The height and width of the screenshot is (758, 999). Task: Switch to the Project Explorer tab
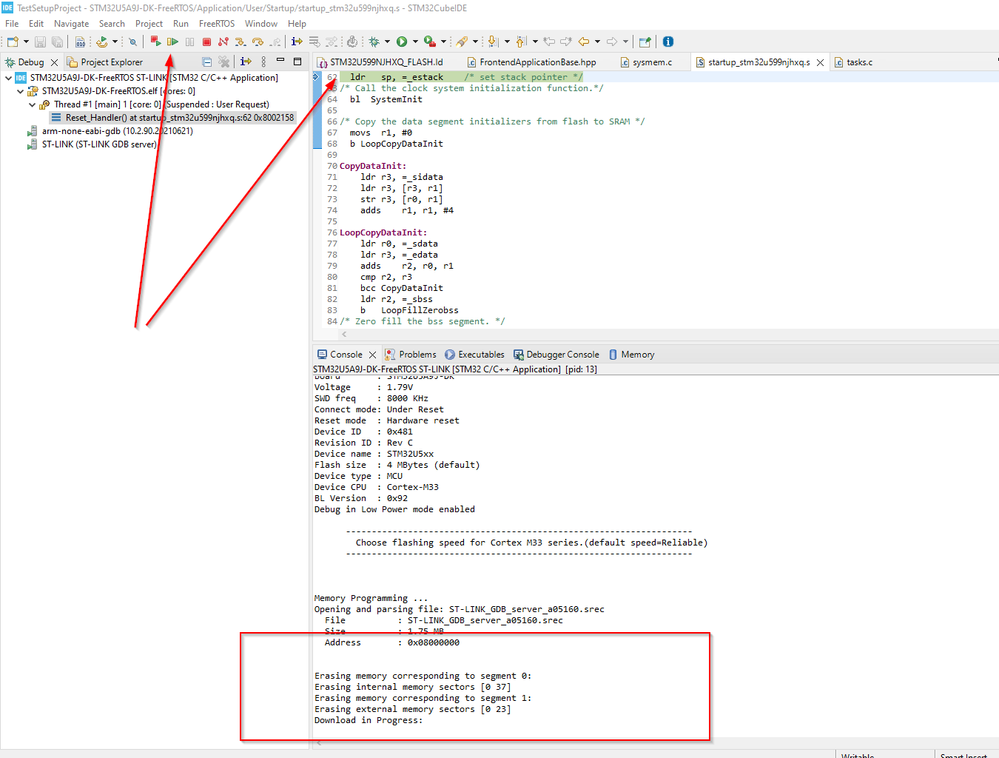coord(111,62)
